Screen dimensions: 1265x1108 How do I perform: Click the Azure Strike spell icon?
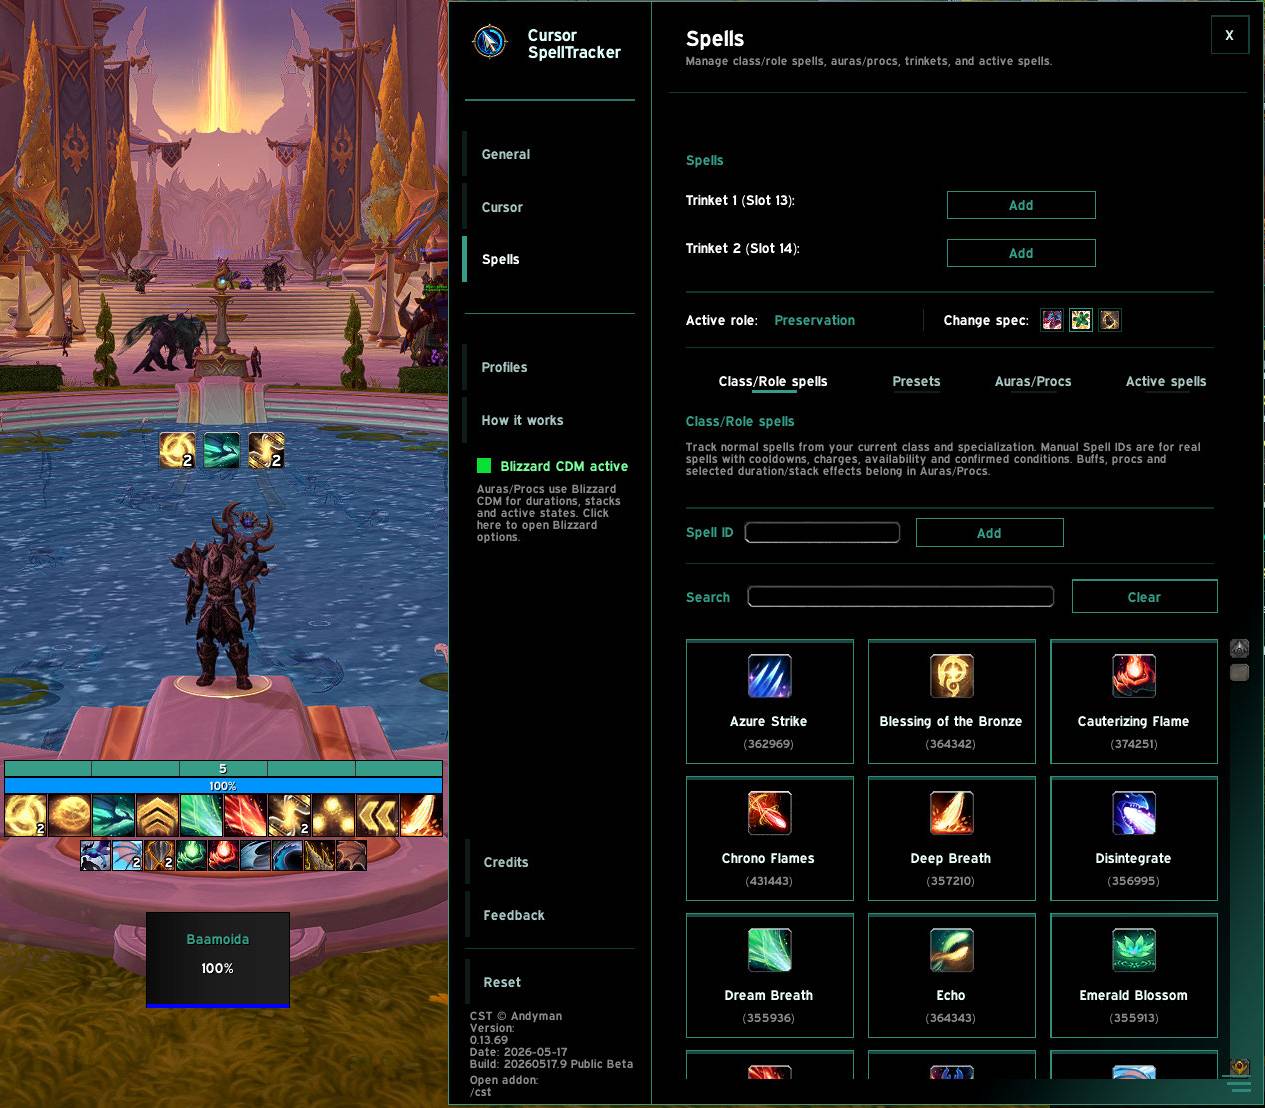[769, 676]
